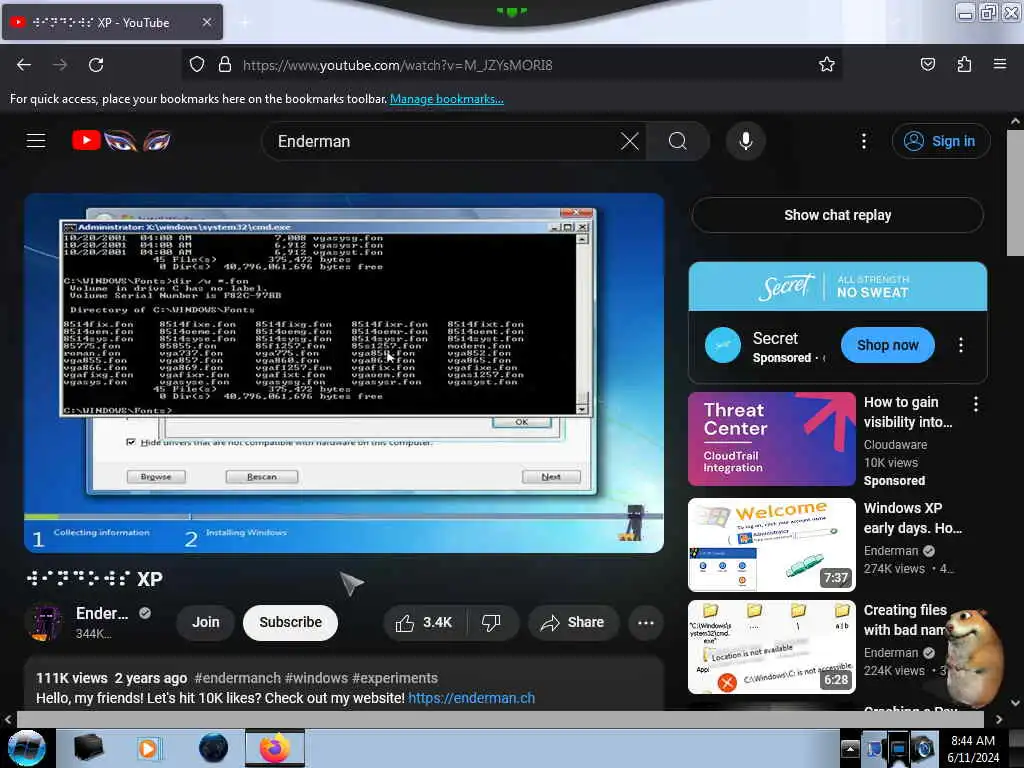Close the YouTube browser tab
The width and height of the screenshot is (1024, 768).
[x=207, y=22]
